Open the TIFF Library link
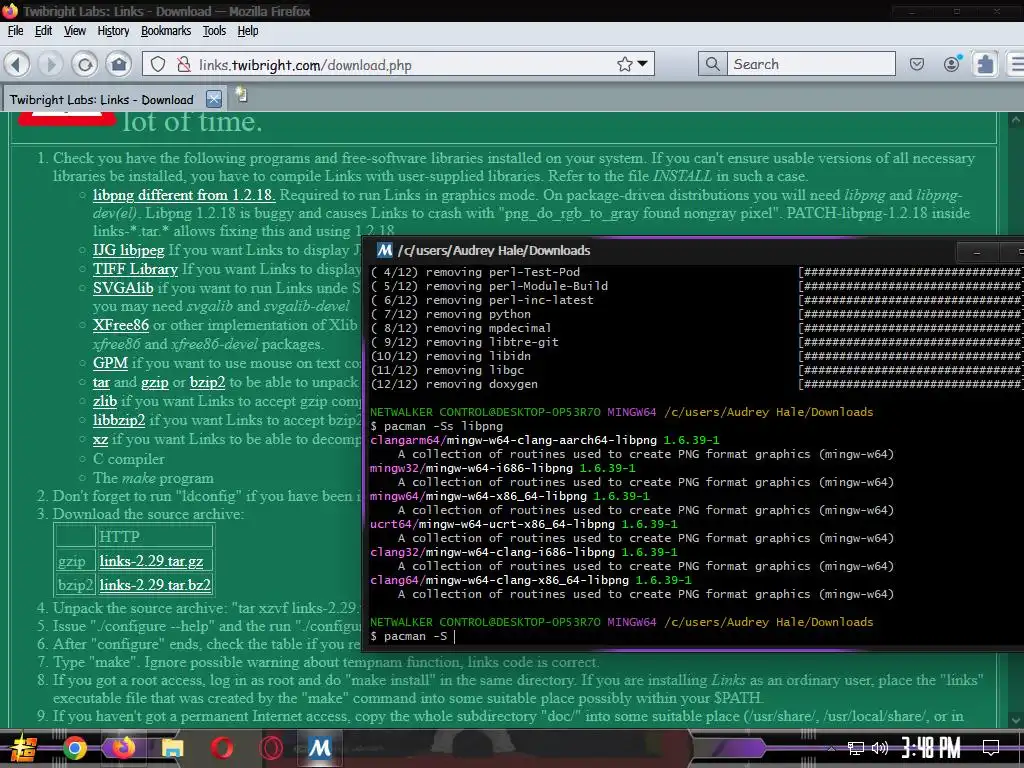1024x768 pixels. pyautogui.click(x=135, y=269)
